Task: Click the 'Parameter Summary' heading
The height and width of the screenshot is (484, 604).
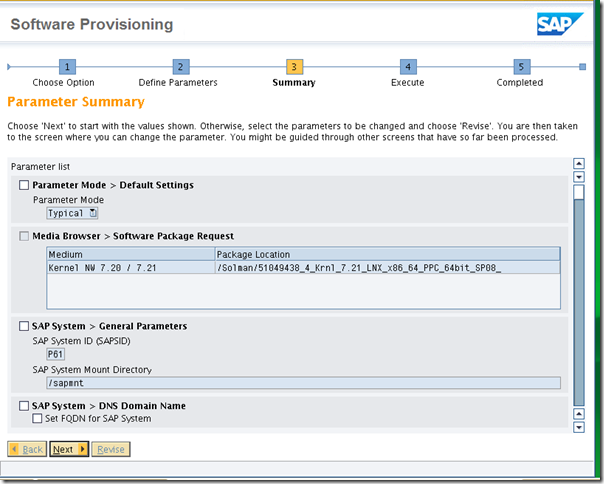Action: pos(76,102)
